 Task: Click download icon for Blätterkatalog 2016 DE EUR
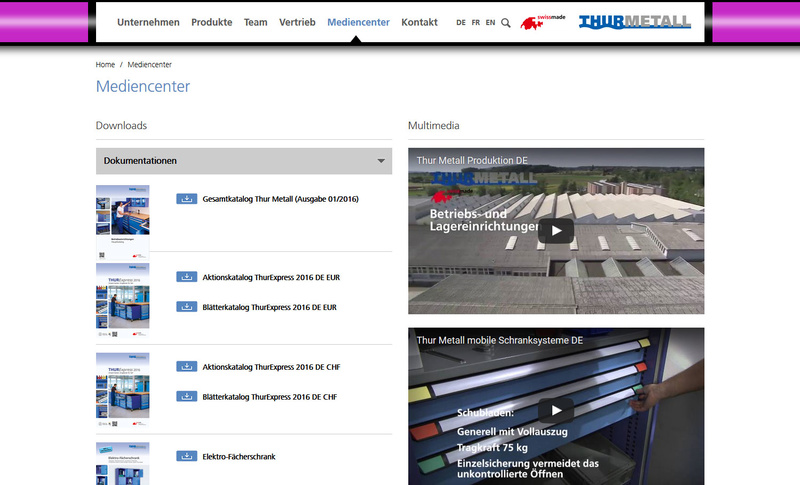186,307
